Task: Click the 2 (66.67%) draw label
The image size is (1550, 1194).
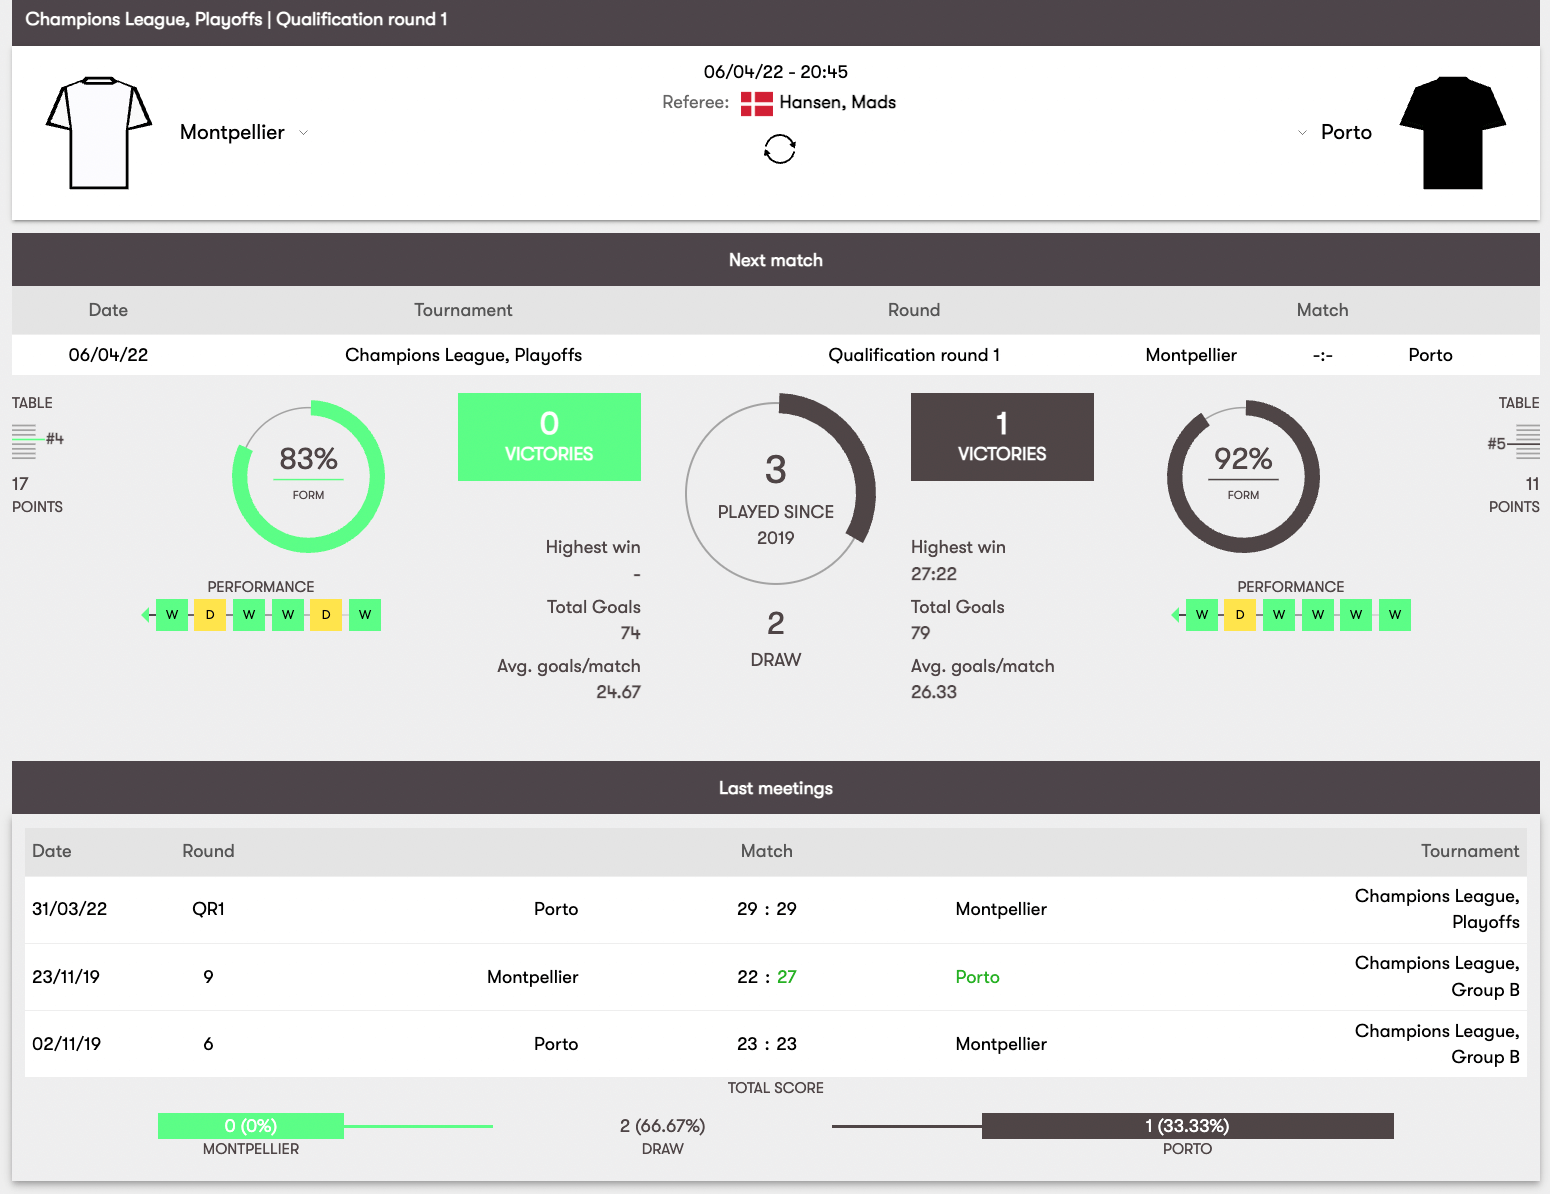Action: click(663, 1126)
